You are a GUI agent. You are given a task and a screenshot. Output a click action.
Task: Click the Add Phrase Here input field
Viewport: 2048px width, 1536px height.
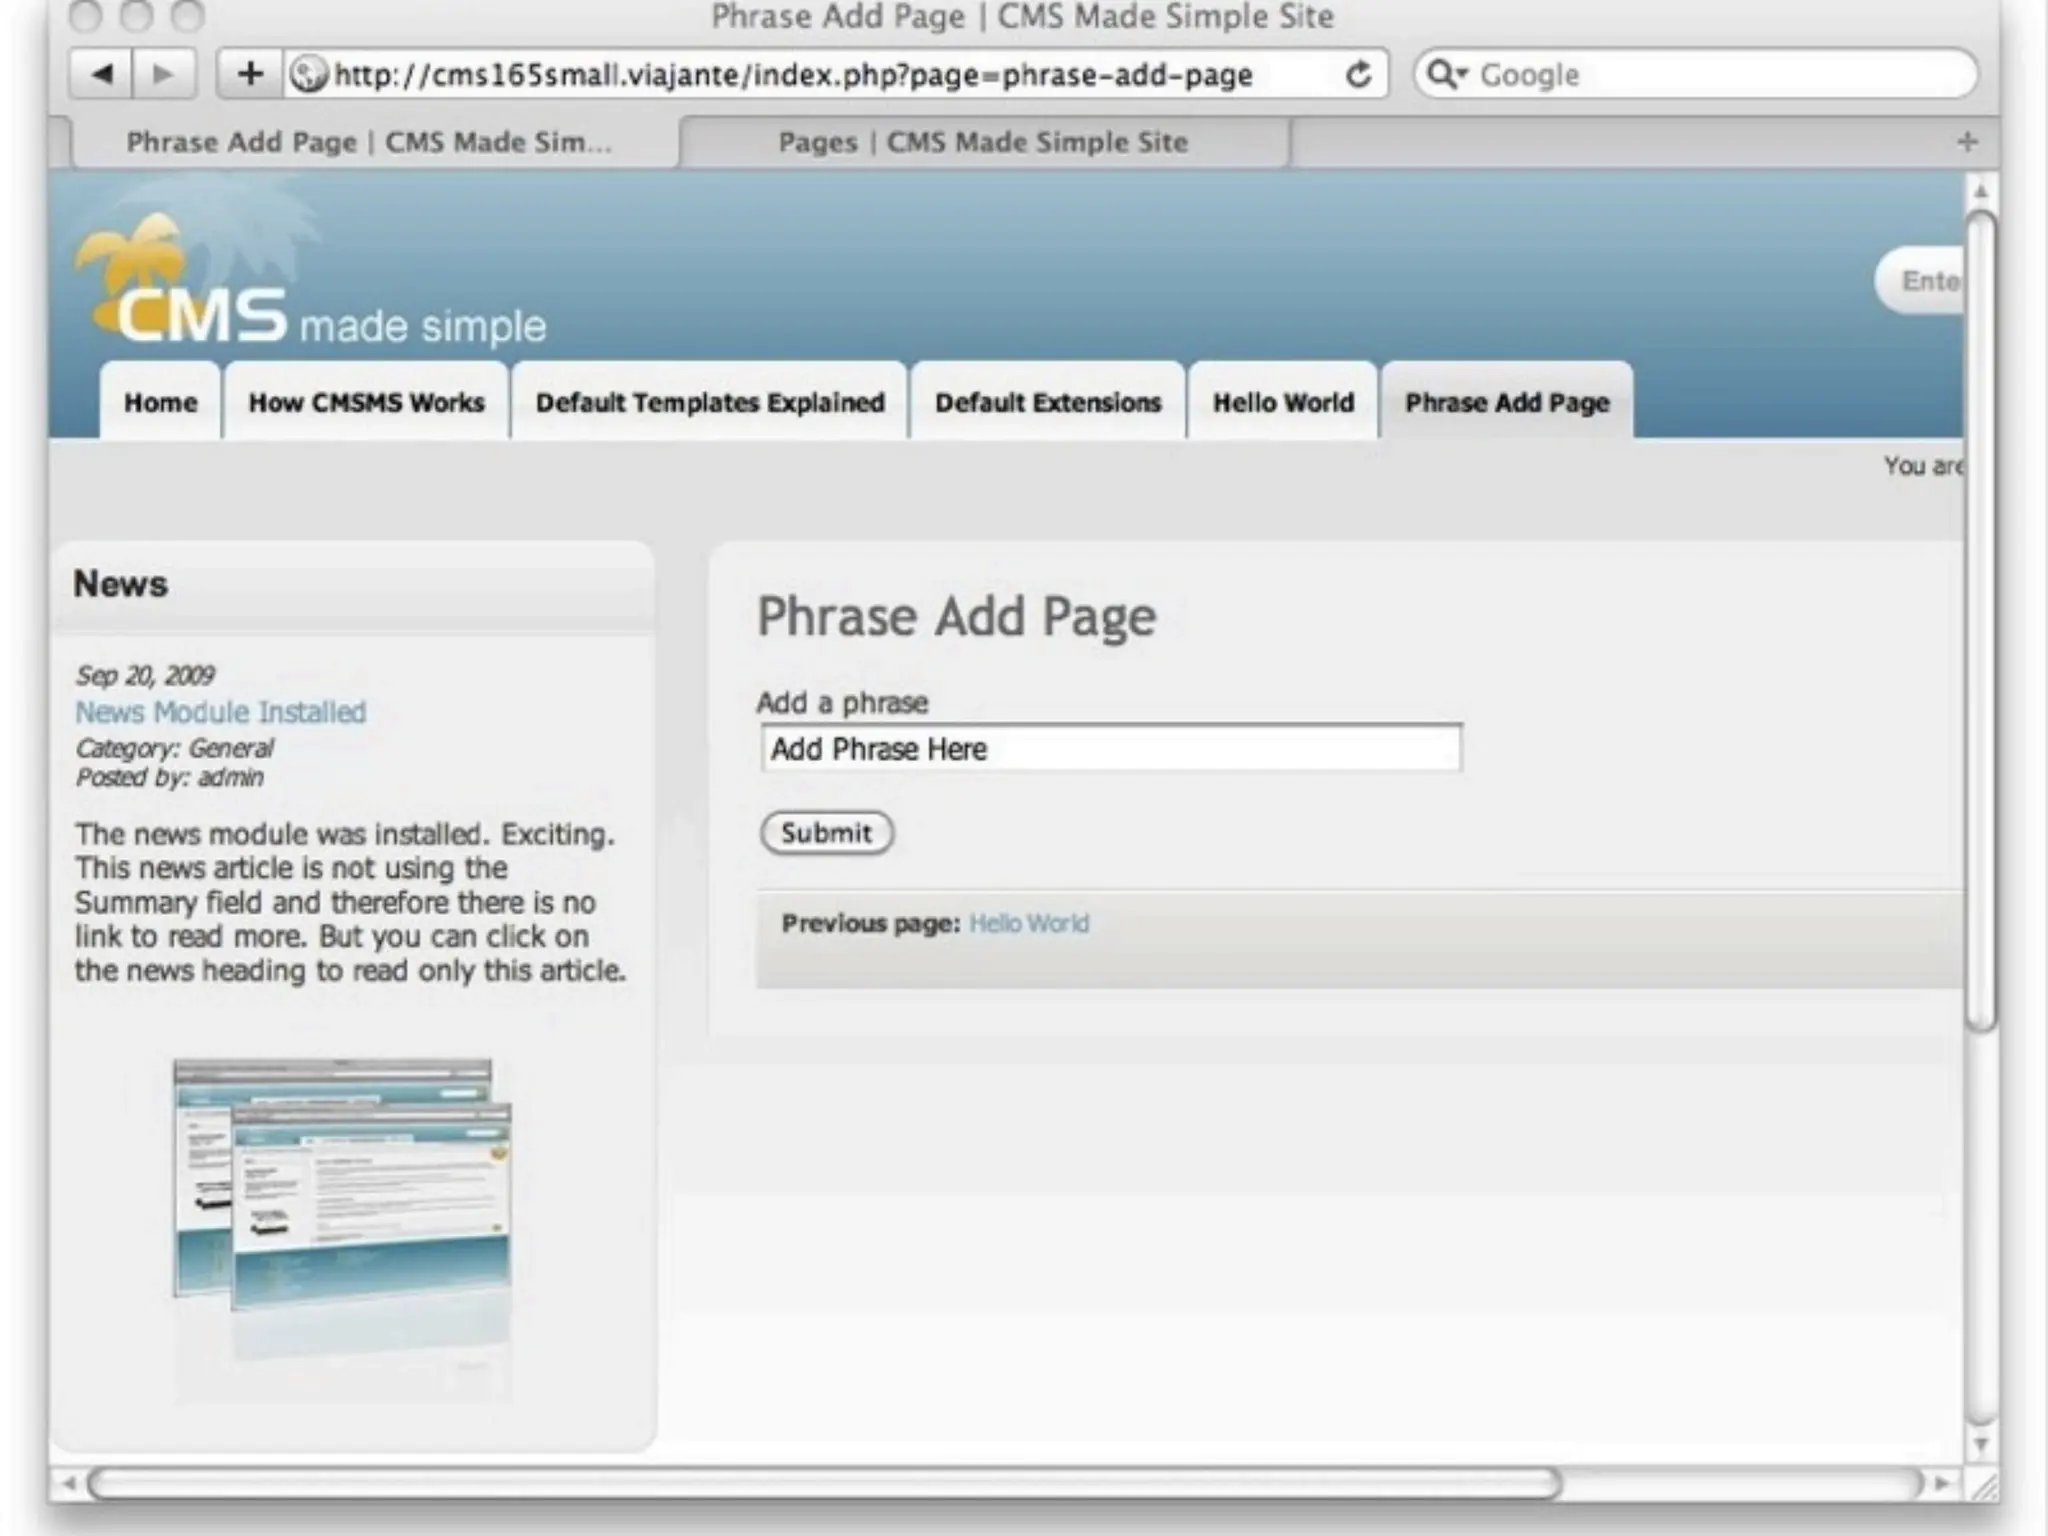point(1110,748)
